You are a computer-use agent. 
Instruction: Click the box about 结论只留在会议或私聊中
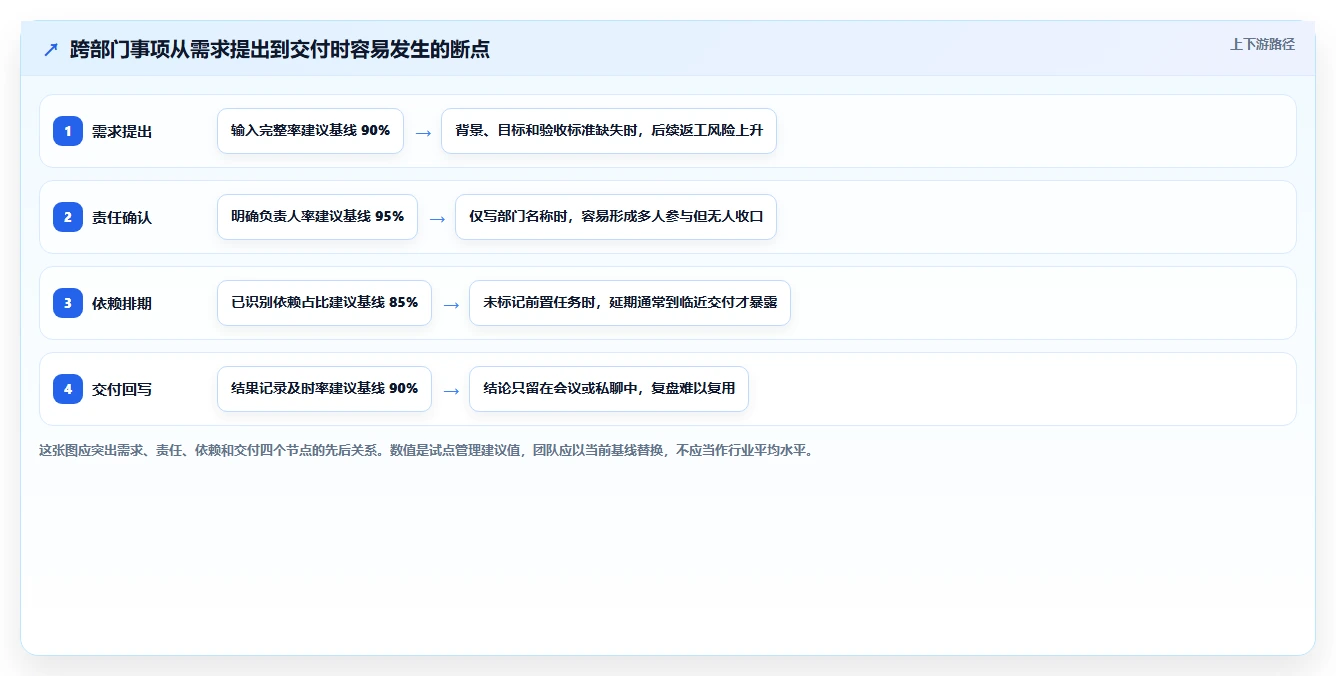pyautogui.click(x=609, y=389)
